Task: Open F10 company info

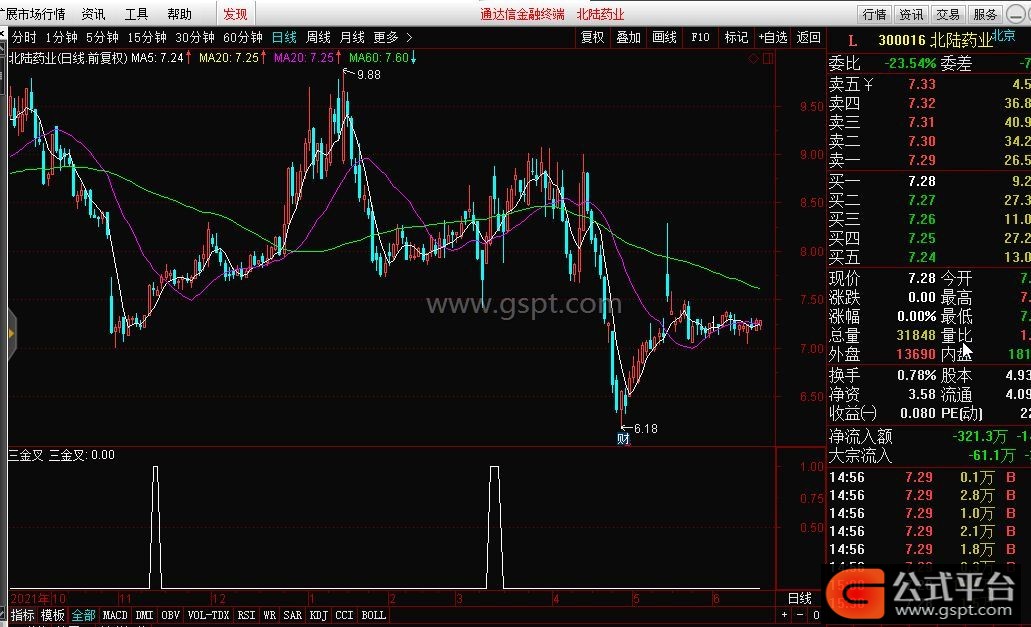Action: tap(700, 37)
